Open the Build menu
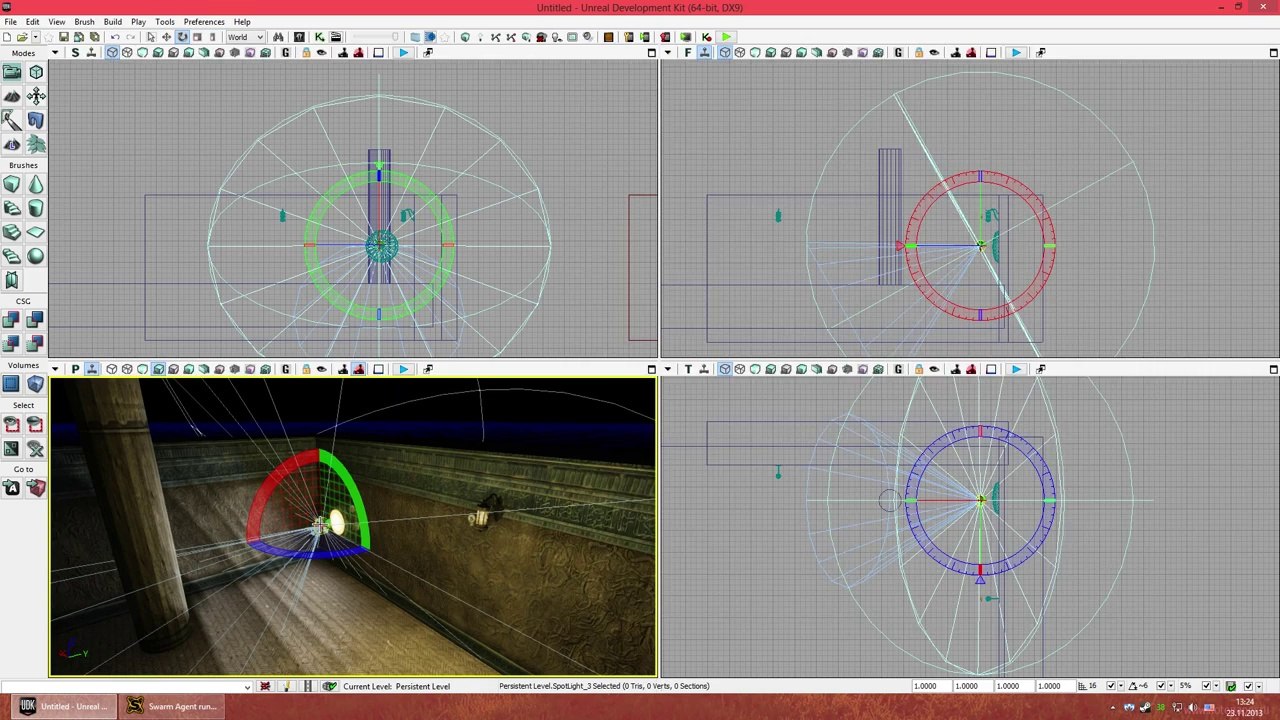 (x=112, y=21)
